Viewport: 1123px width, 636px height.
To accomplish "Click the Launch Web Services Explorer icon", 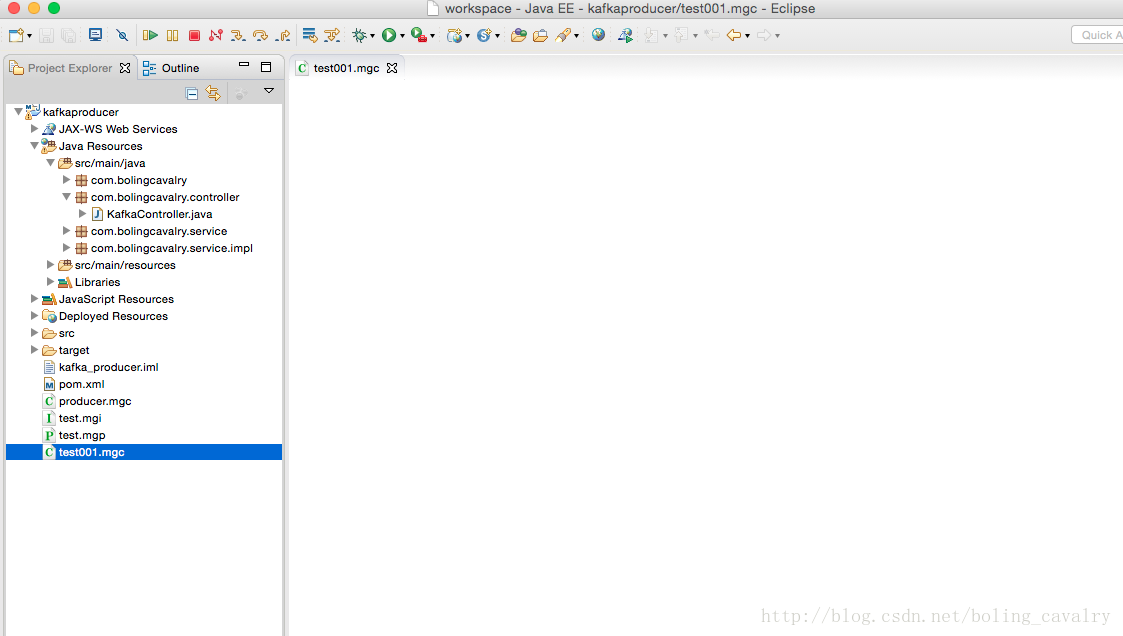I will click(x=625, y=35).
